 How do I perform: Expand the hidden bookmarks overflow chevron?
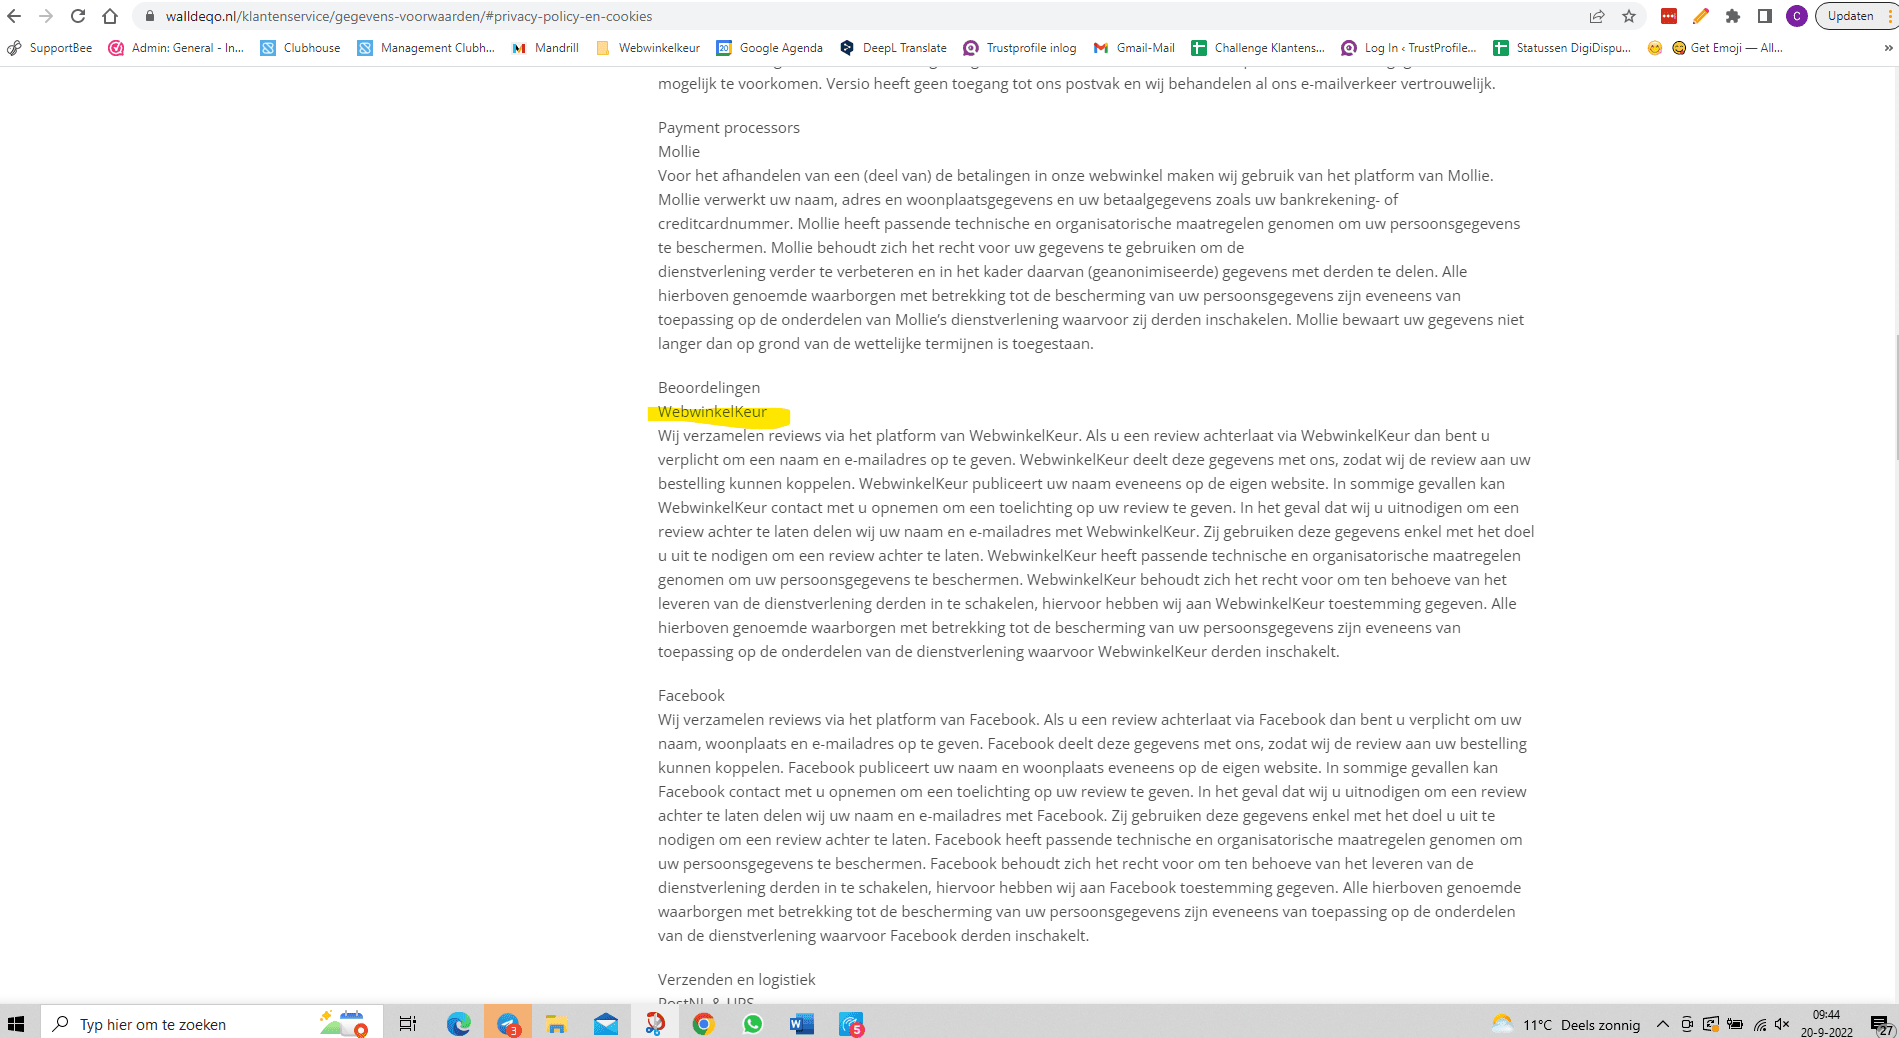1888,48
